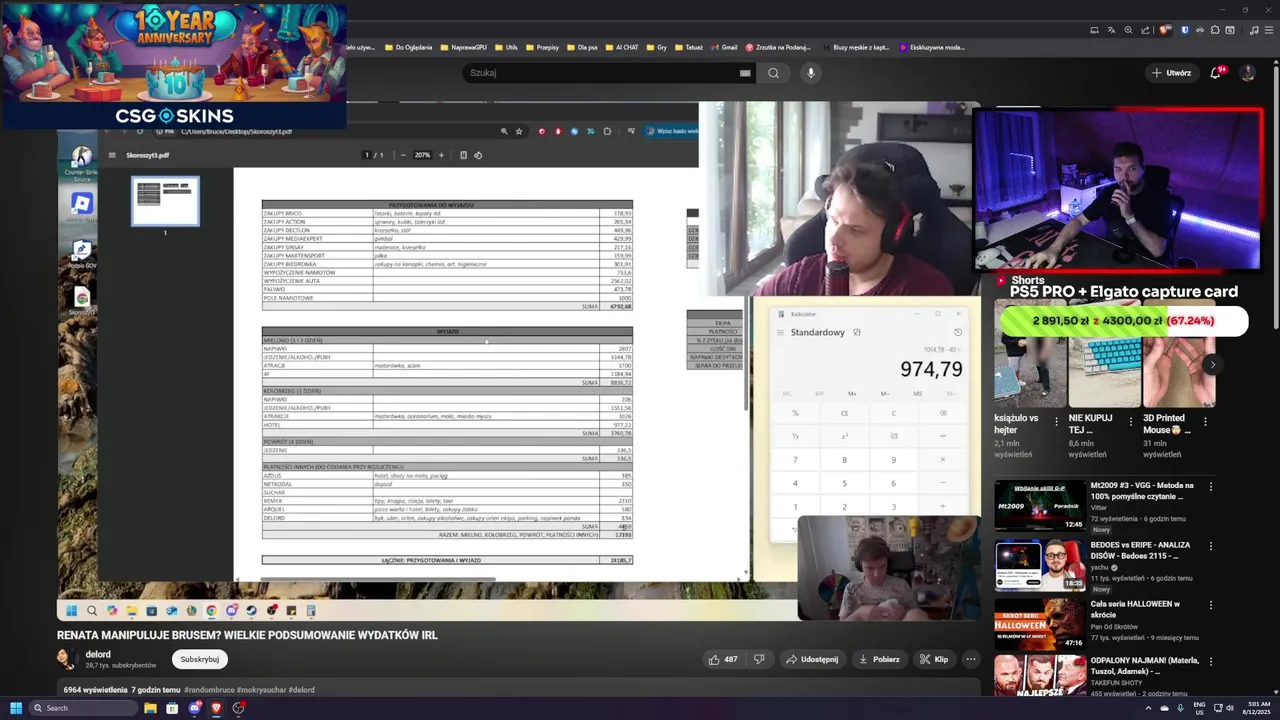Open BEDOES vs ERIPE video thumbnail
This screenshot has height=720, width=1280.
click(1040, 565)
